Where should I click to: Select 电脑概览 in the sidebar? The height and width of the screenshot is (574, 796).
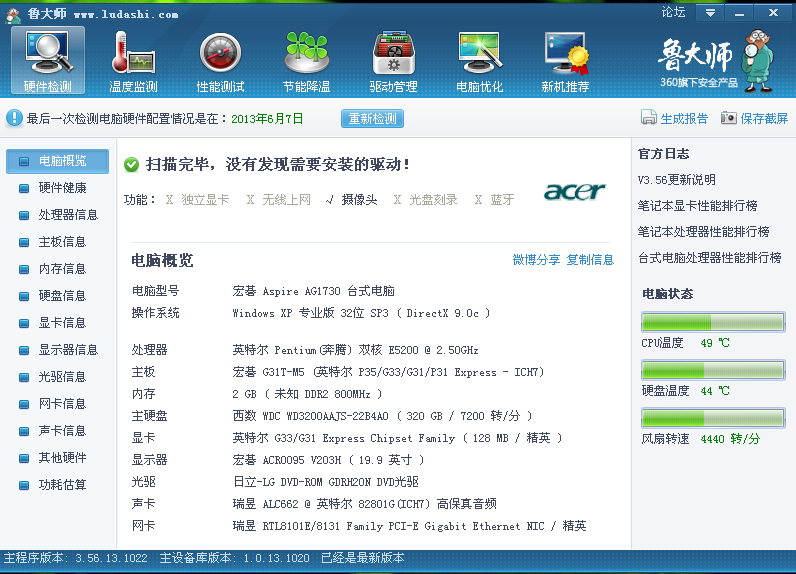click(57, 161)
